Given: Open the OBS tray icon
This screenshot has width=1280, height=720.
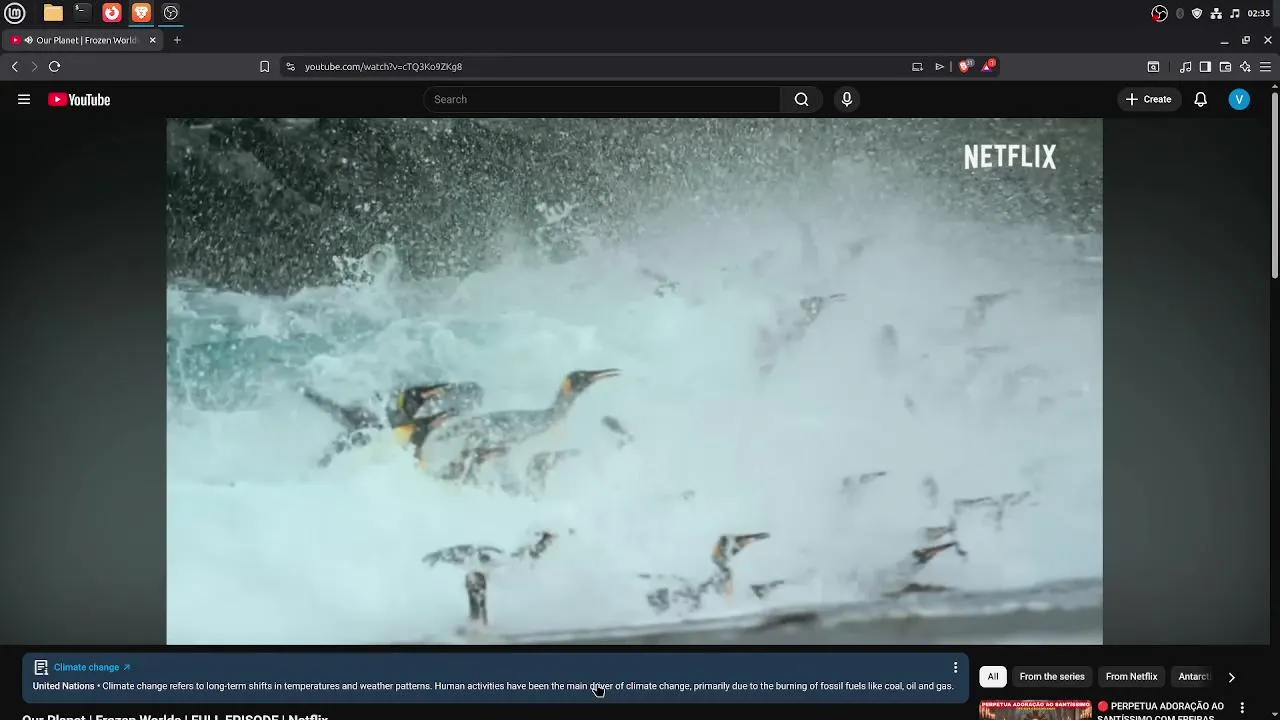Looking at the screenshot, I should pyautogui.click(x=1159, y=13).
